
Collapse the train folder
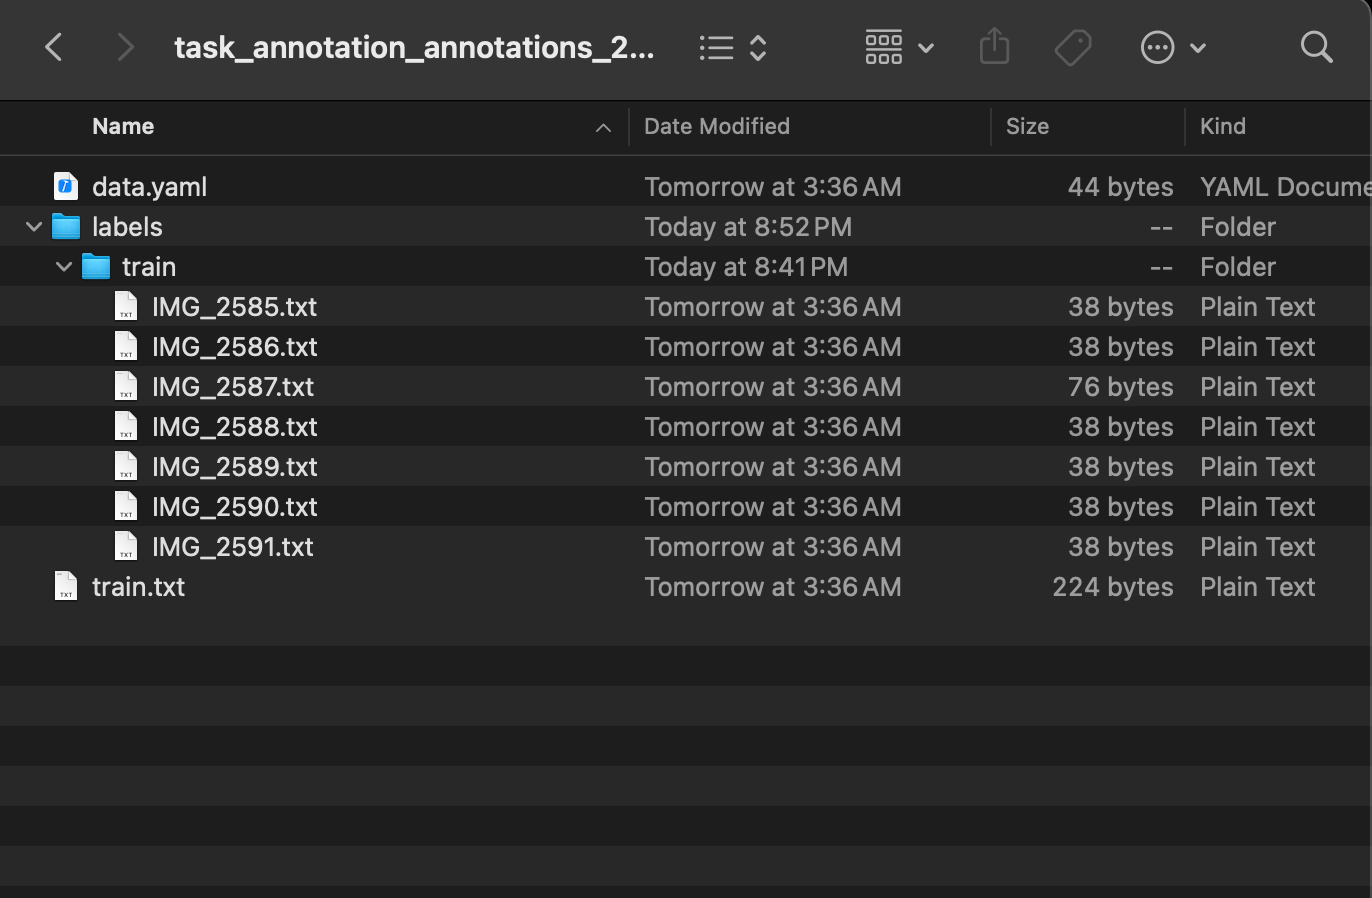point(64,267)
